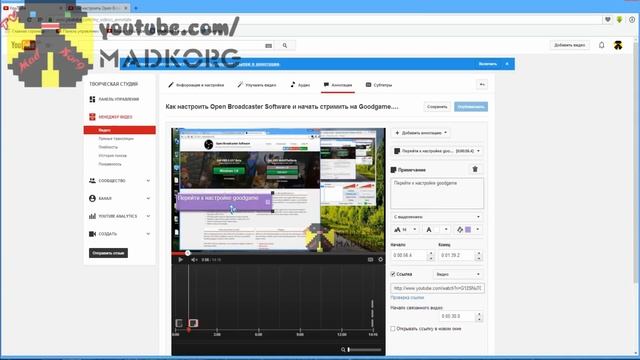Click the Канал person icon

point(92,198)
